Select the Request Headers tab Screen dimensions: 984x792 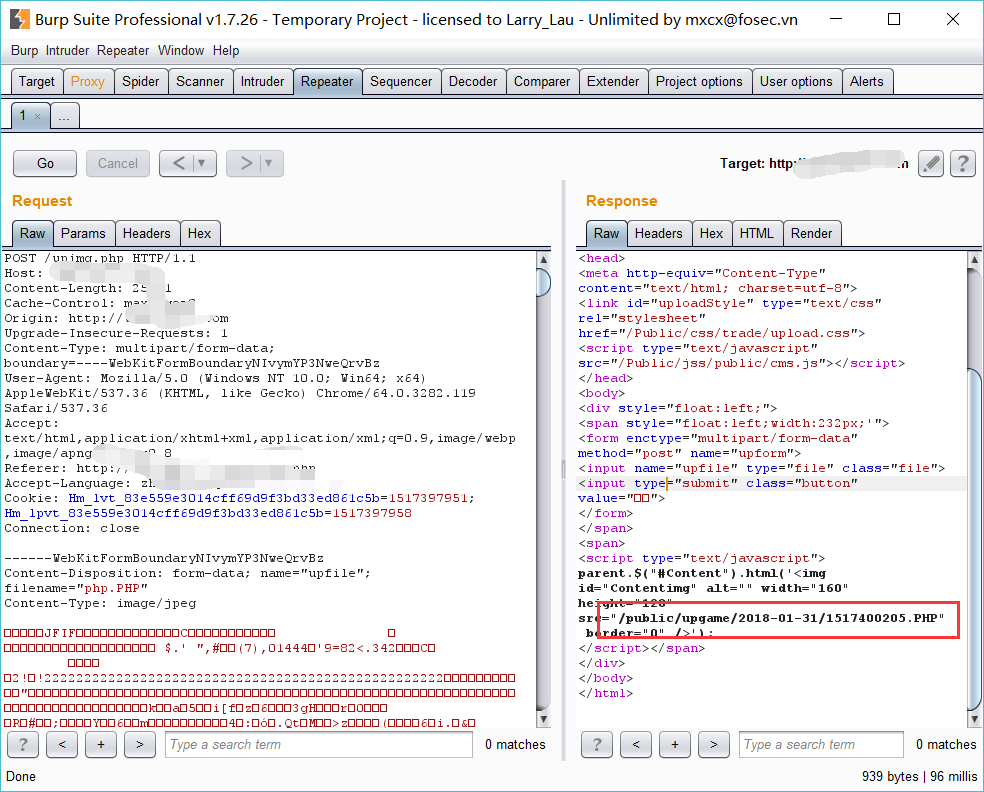coord(147,233)
